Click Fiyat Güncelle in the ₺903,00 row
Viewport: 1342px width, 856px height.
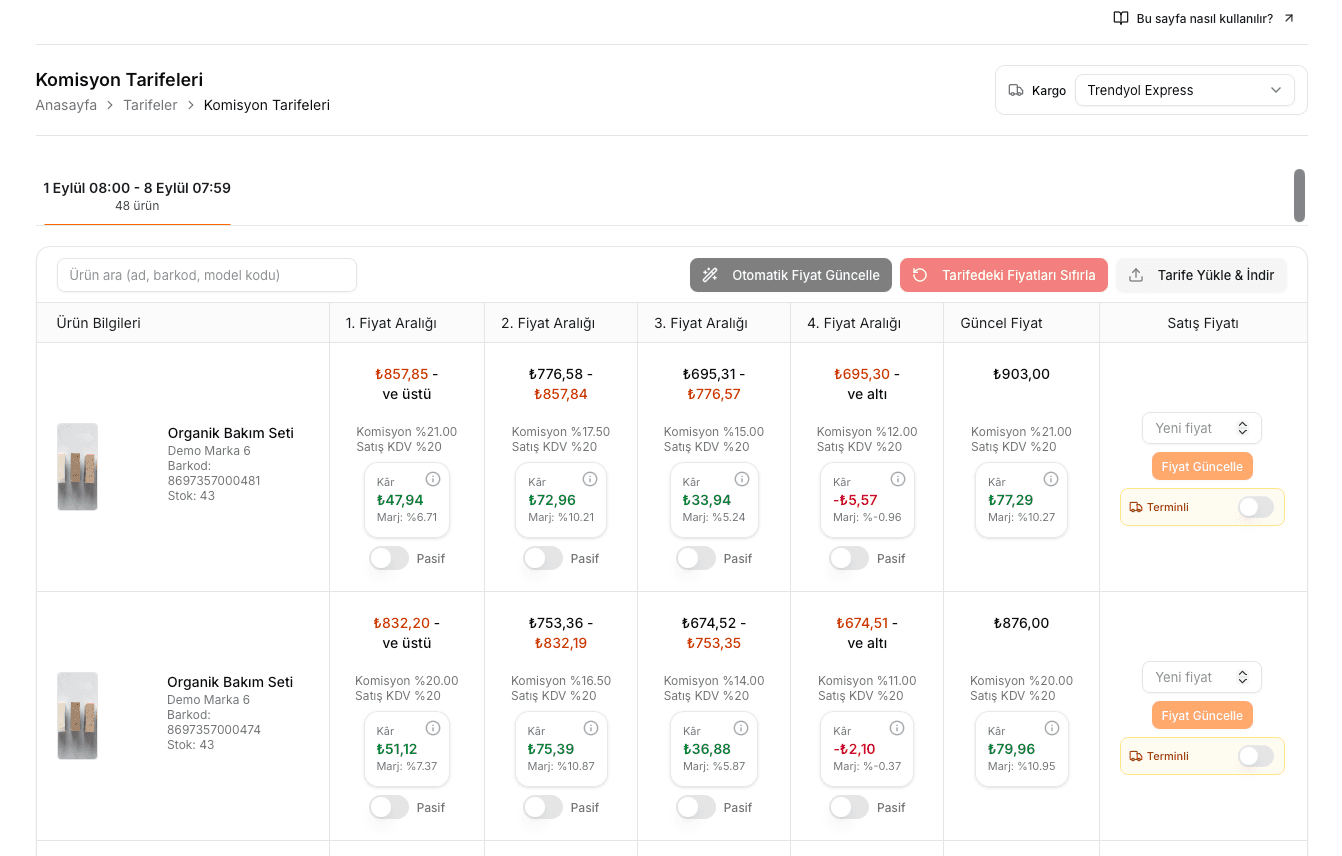click(x=1202, y=466)
